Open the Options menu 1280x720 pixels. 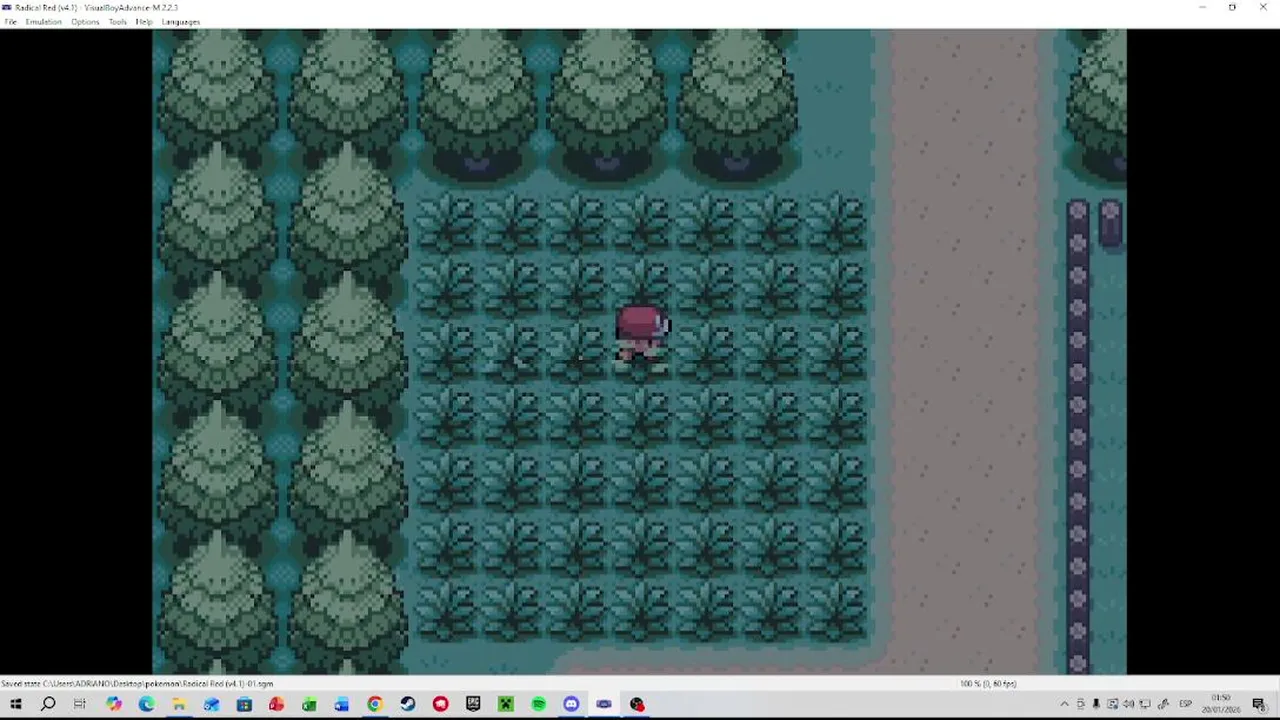(85, 22)
